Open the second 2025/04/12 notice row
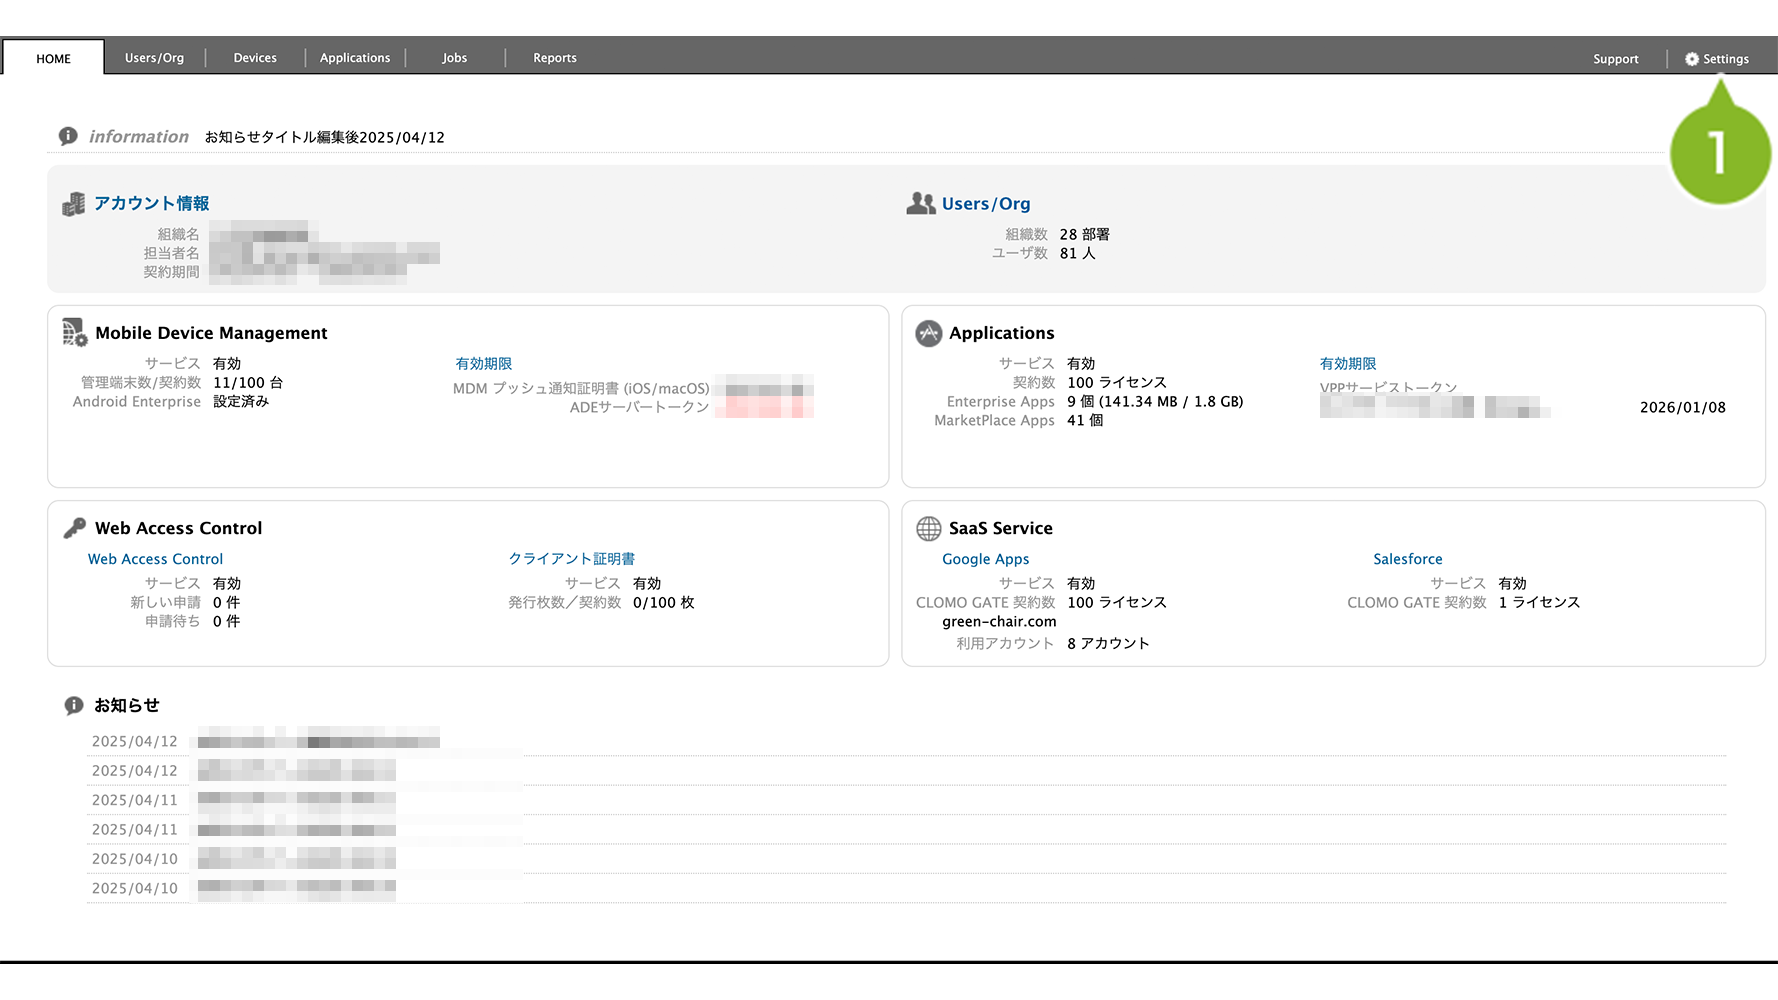Viewport: 1778px width, 1000px height. [x=907, y=771]
